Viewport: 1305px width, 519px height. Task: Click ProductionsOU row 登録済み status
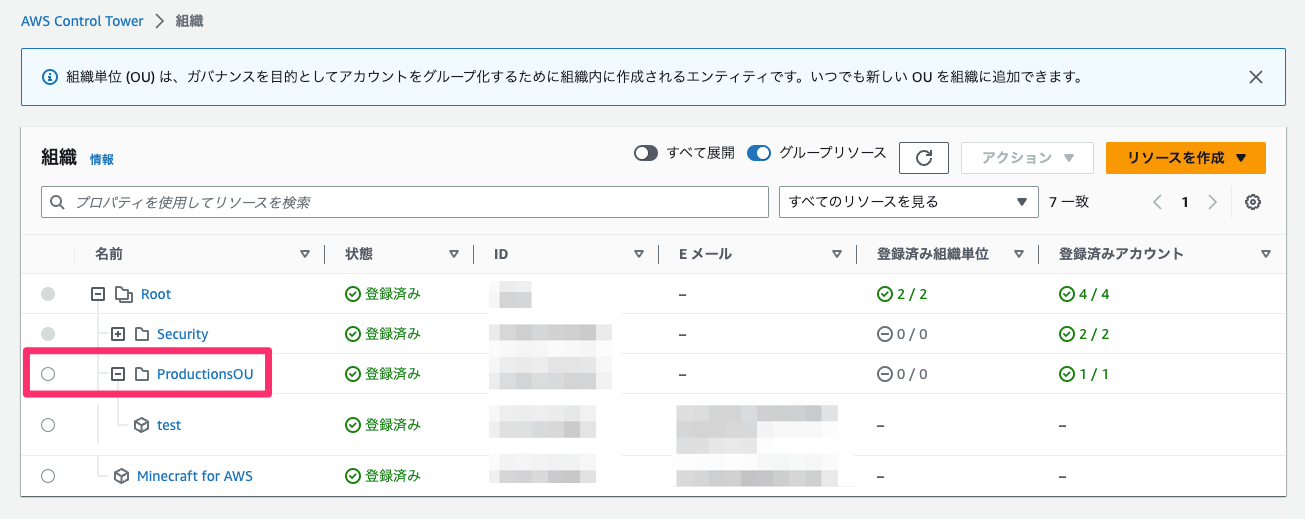[x=393, y=374]
